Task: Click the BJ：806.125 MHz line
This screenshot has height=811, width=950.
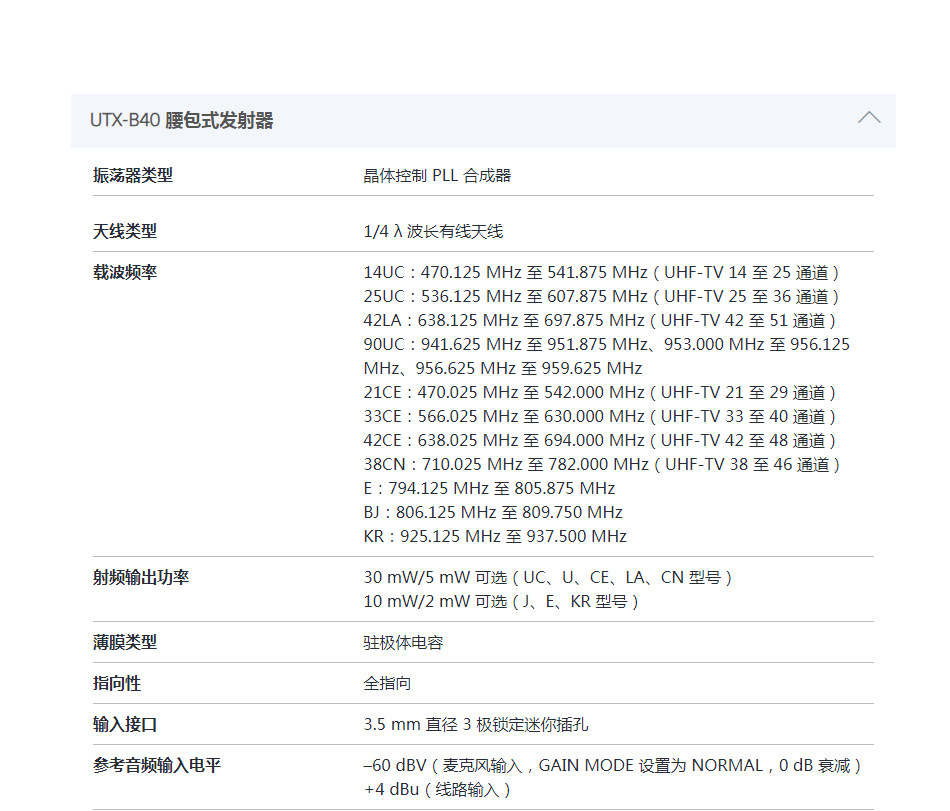Action: coord(493,512)
